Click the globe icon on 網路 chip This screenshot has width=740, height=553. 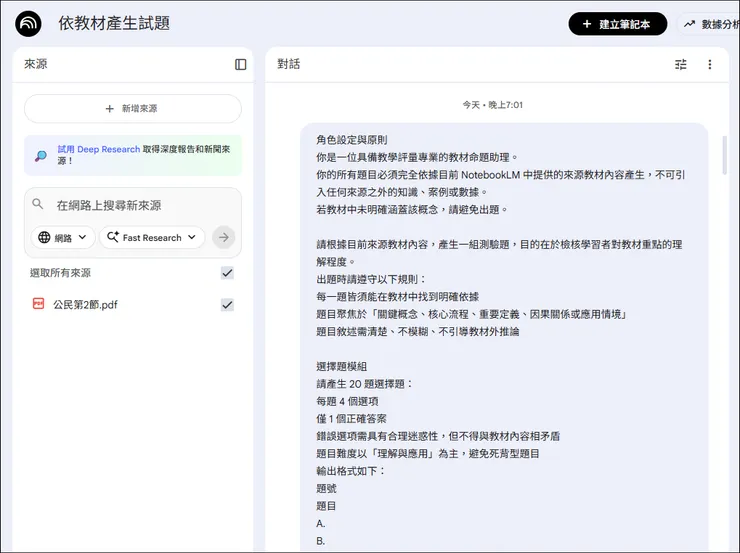point(44,237)
